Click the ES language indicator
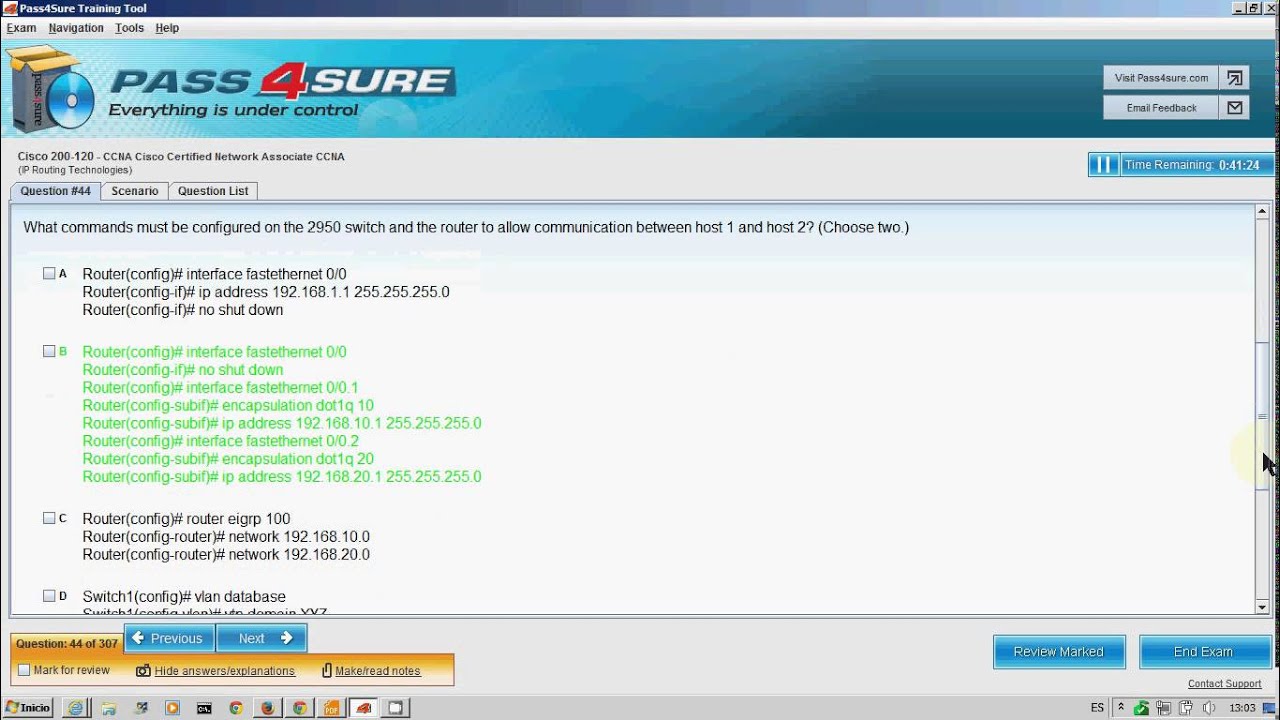 pyautogui.click(x=1097, y=708)
